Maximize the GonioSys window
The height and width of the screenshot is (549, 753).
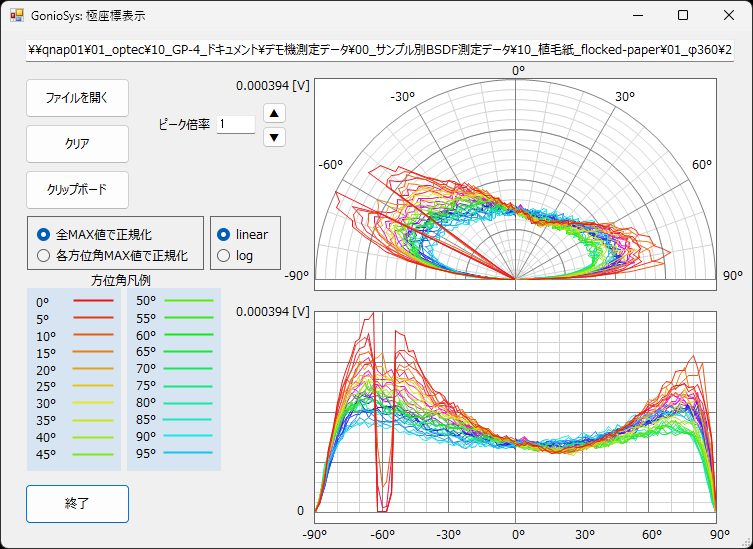click(x=683, y=15)
